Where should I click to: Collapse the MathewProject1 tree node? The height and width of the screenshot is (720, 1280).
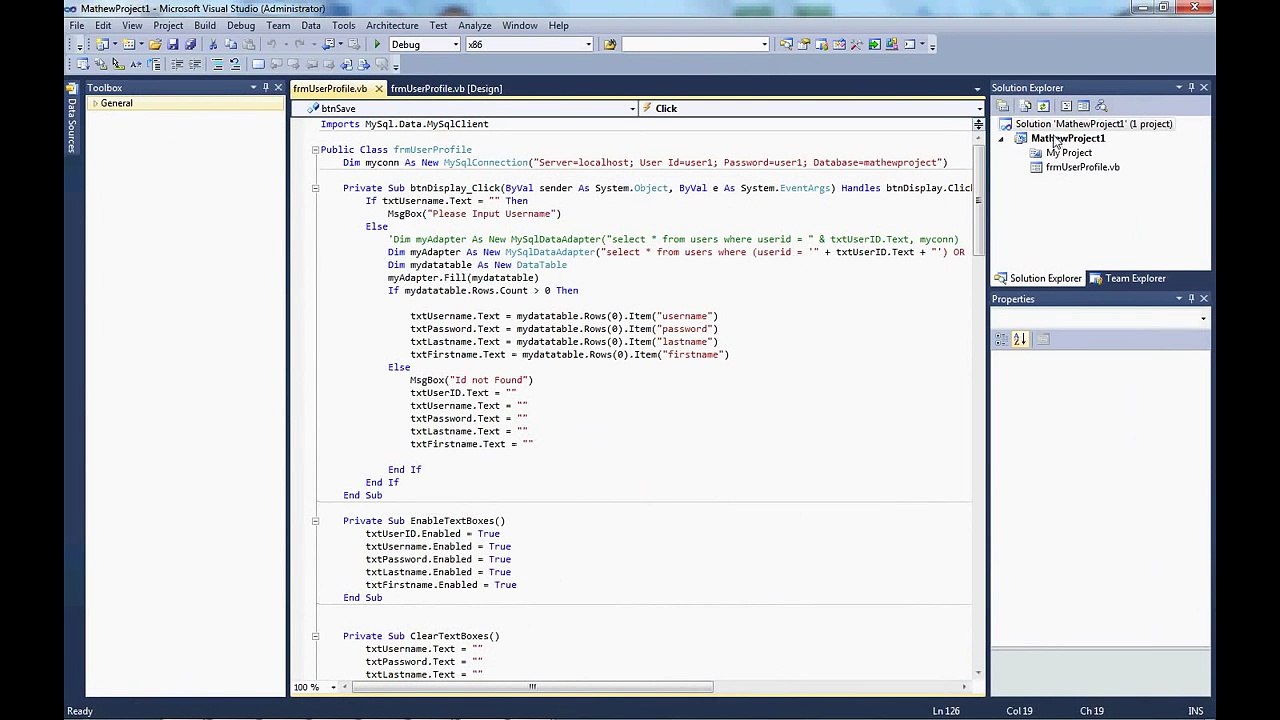pyautogui.click(x=1002, y=139)
